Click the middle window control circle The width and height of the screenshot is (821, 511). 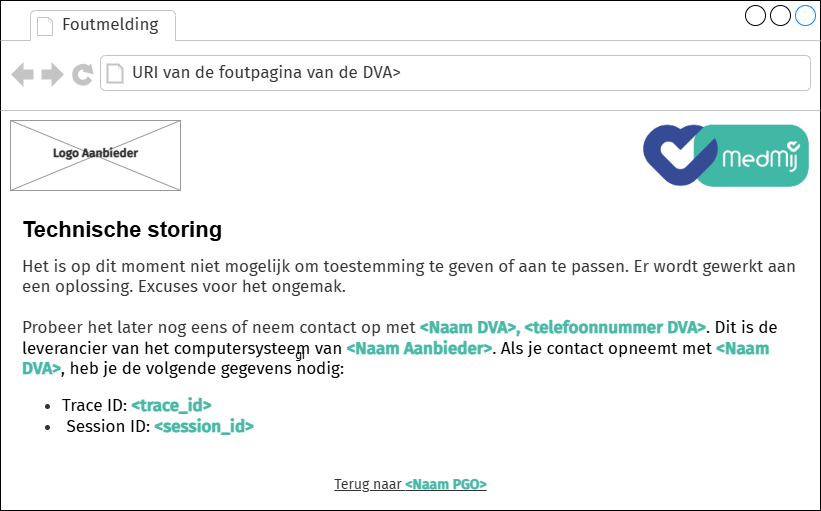[781, 16]
